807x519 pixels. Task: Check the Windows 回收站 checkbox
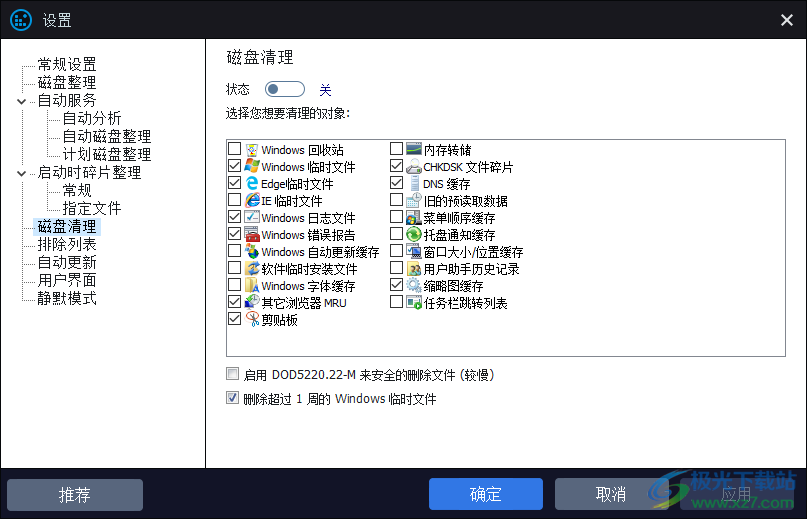pyautogui.click(x=234, y=149)
